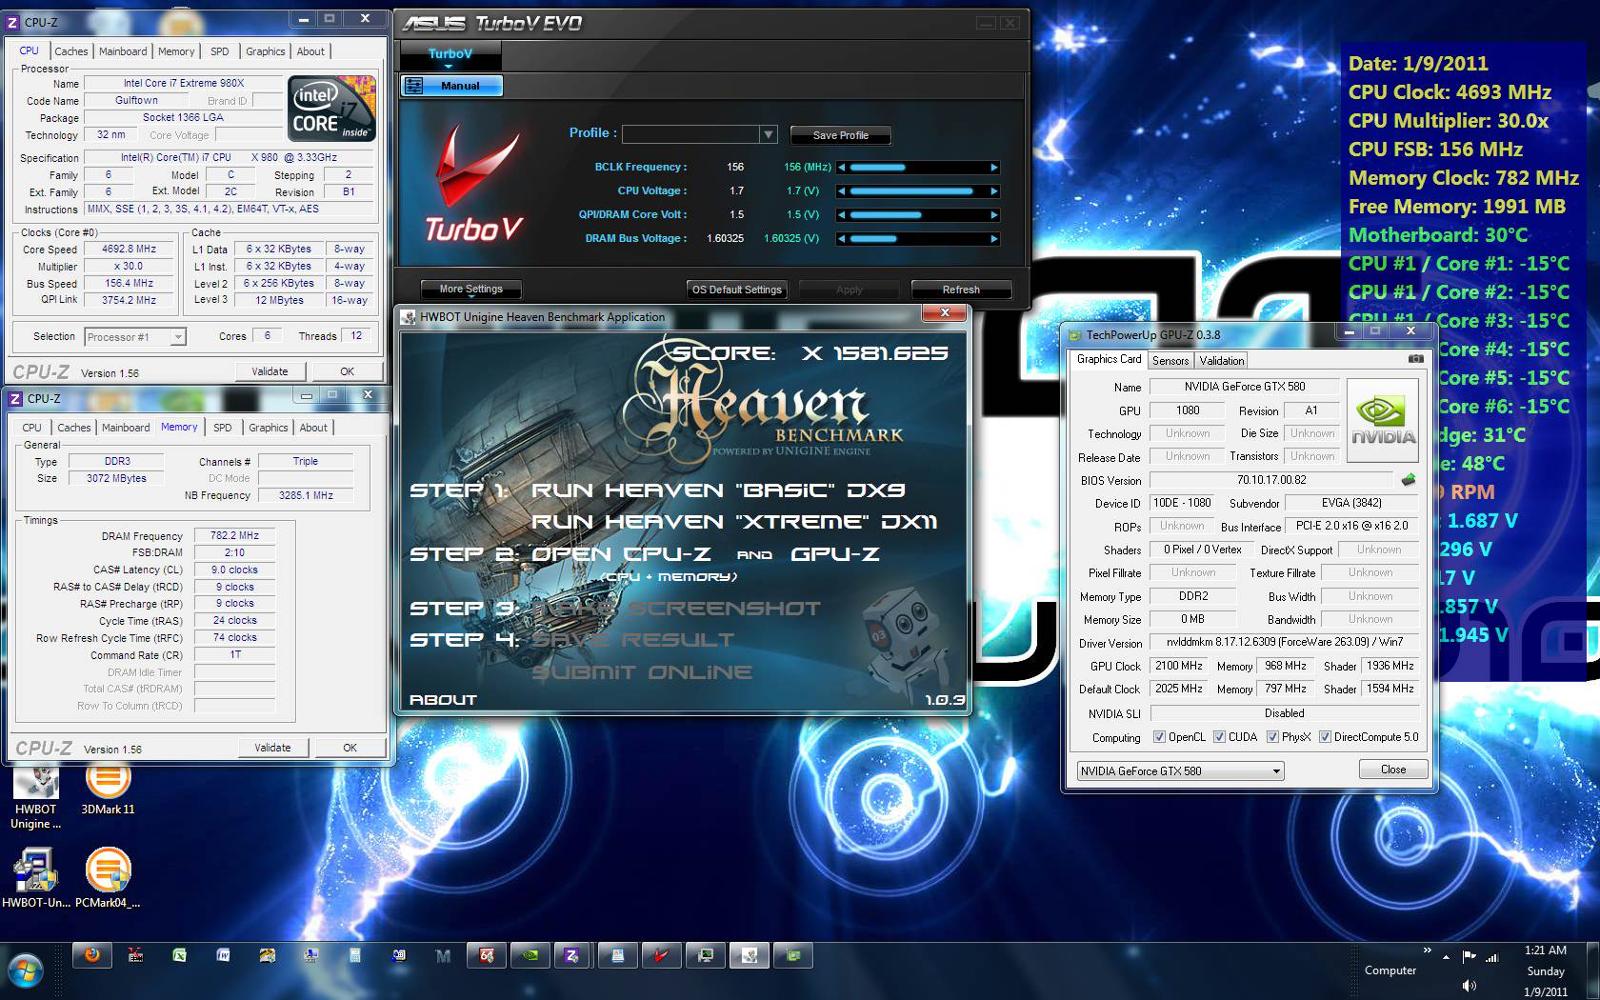Open the Processor #1 selection dropdown

178,337
